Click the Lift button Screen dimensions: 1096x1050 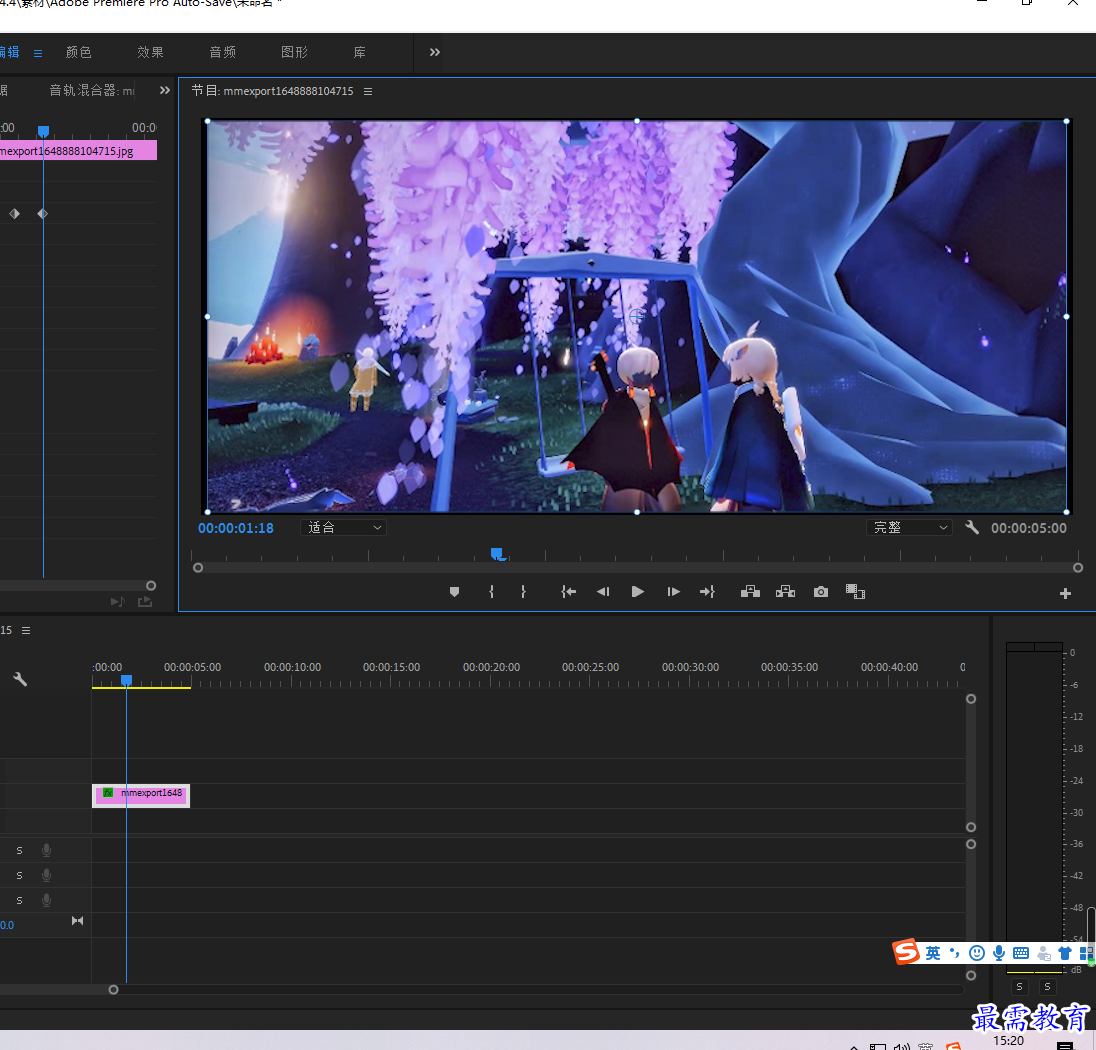(750, 592)
